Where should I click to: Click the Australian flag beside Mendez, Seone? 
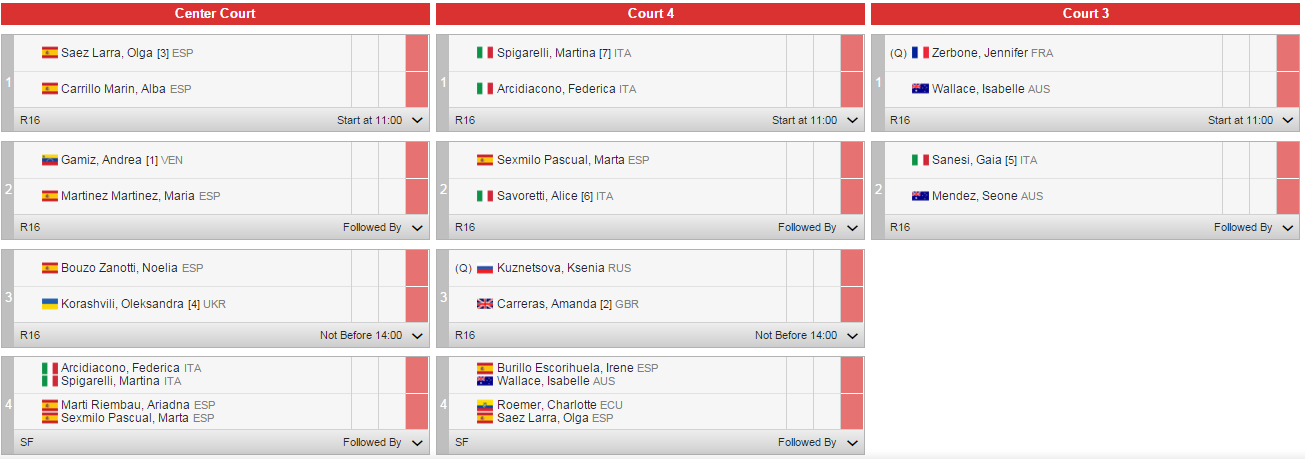point(920,196)
